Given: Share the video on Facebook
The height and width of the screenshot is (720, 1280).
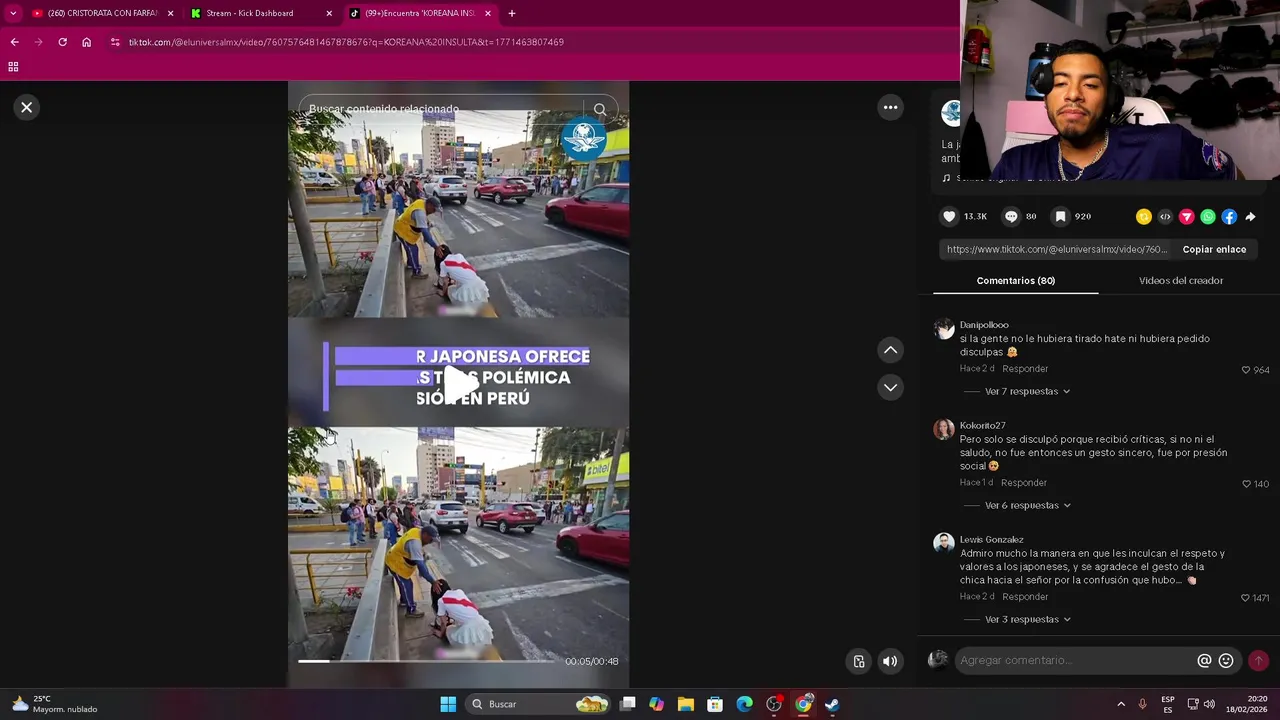Looking at the screenshot, I should click(x=1229, y=217).
